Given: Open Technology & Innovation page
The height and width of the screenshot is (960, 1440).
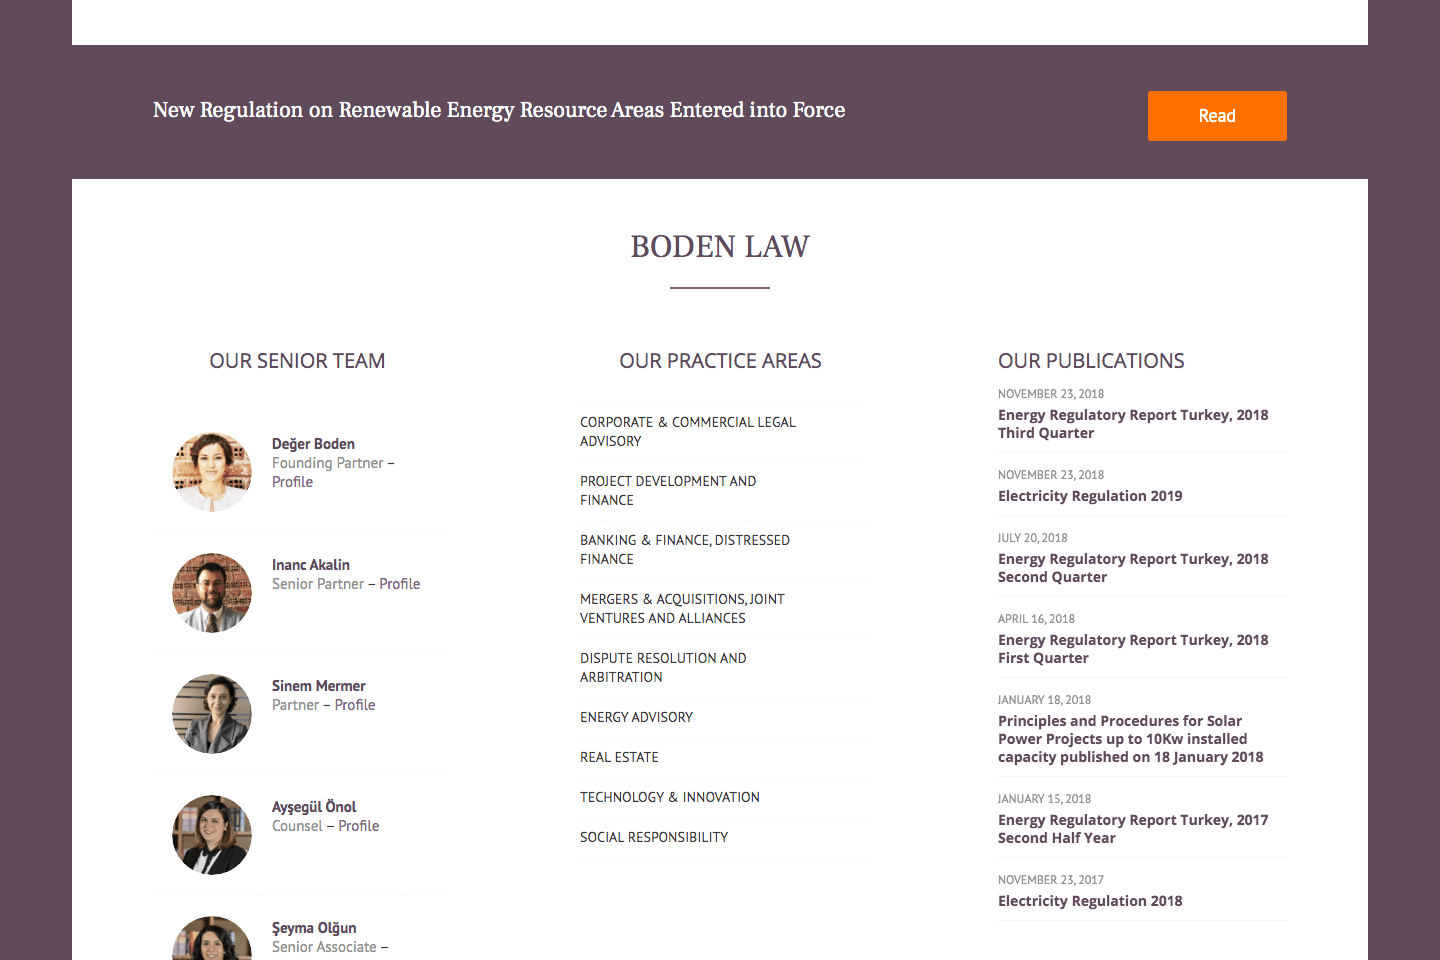Looking at the screenshot, I should pos(670,797).
